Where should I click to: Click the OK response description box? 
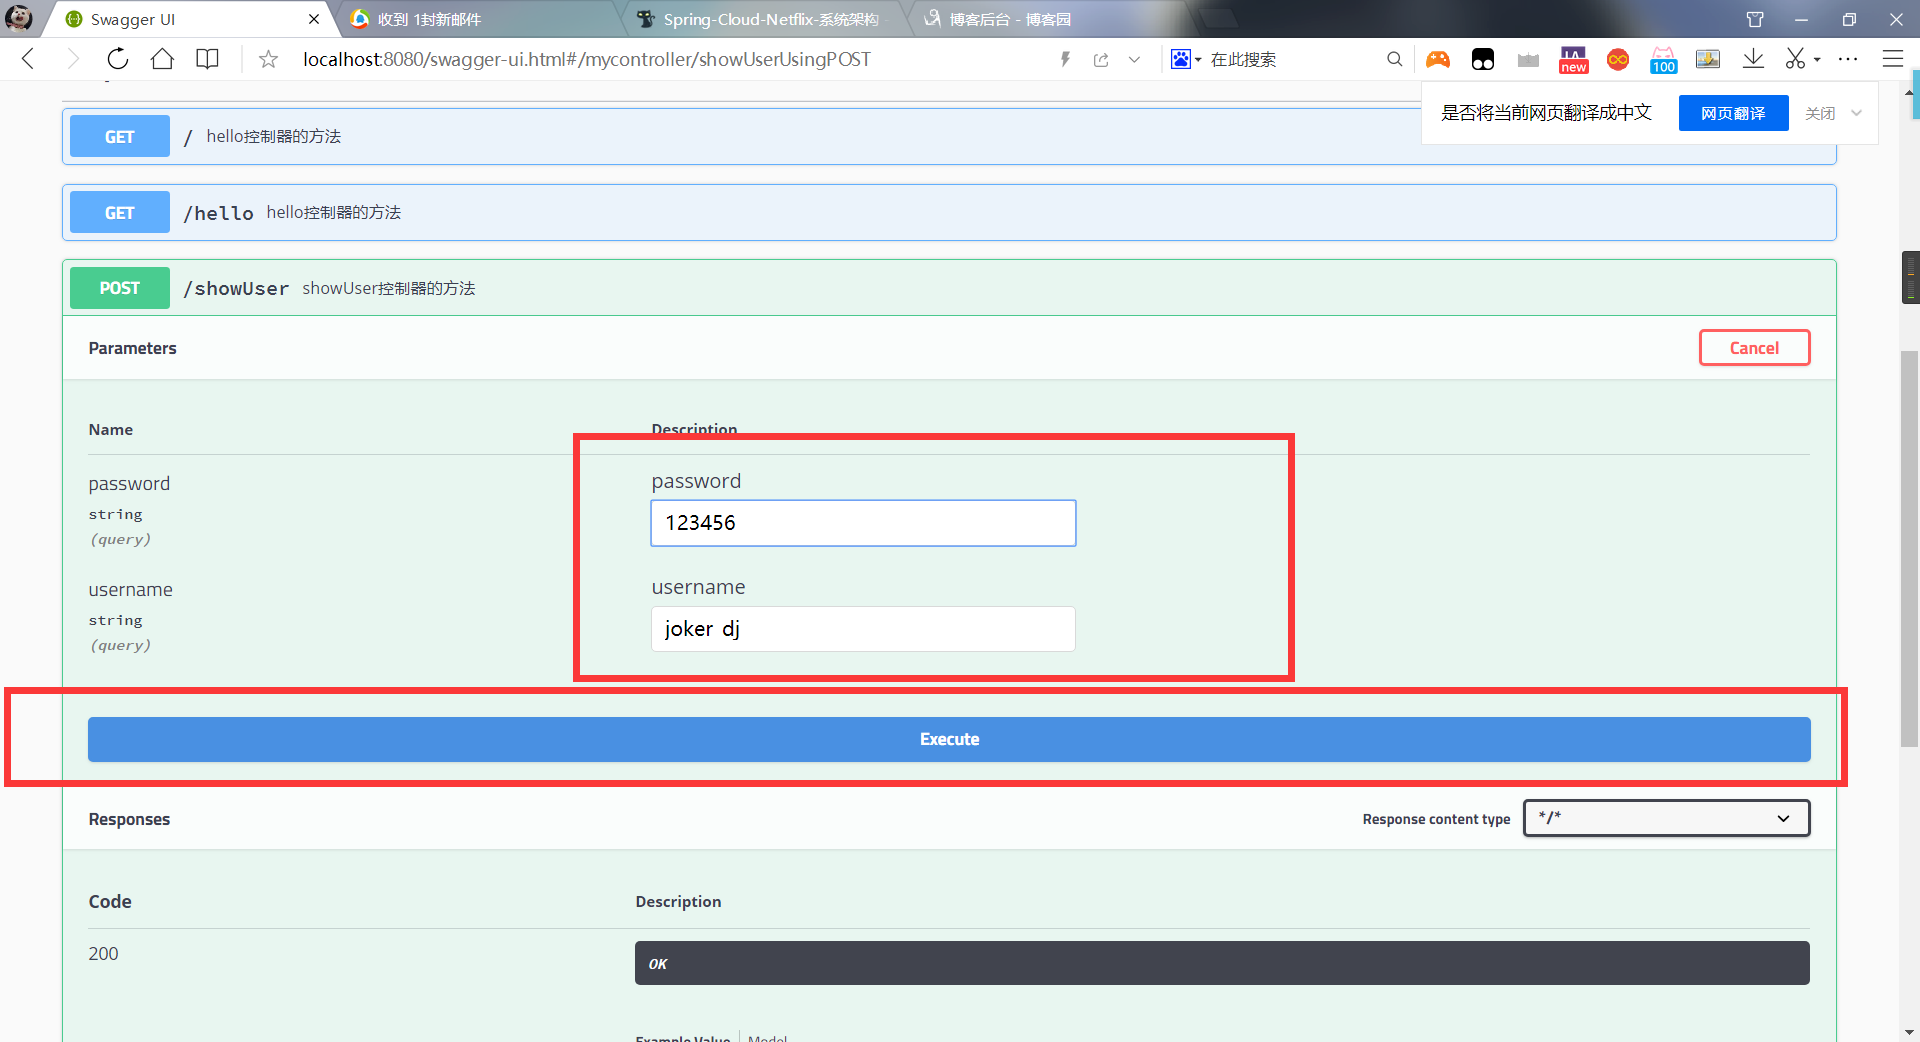pyautogui.click(x=1222, y=963)
